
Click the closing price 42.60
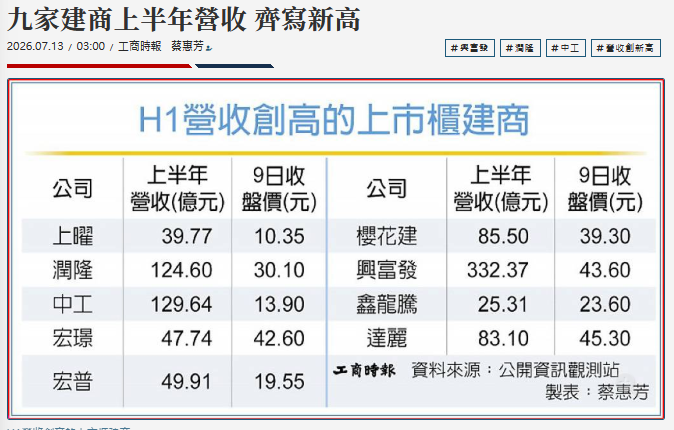coord(279,338)
